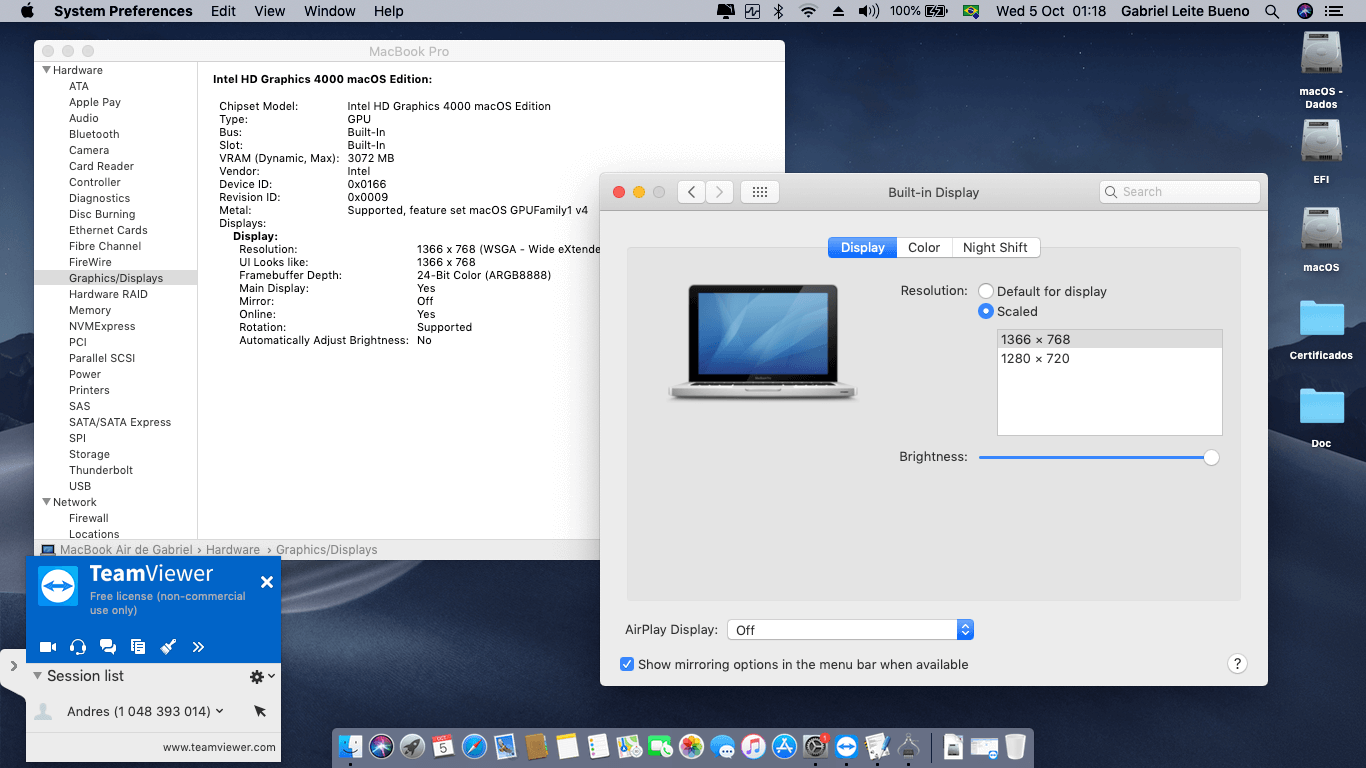1366x768 pixels.
Task: Open the System Preferences app menu
Action: tap(123, 11)
